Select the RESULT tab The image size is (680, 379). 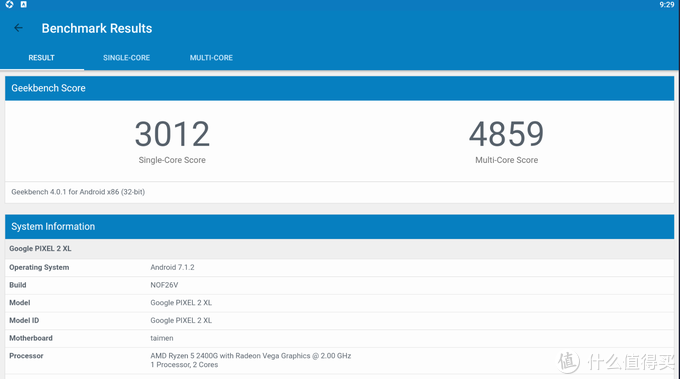tap(42, 58)
